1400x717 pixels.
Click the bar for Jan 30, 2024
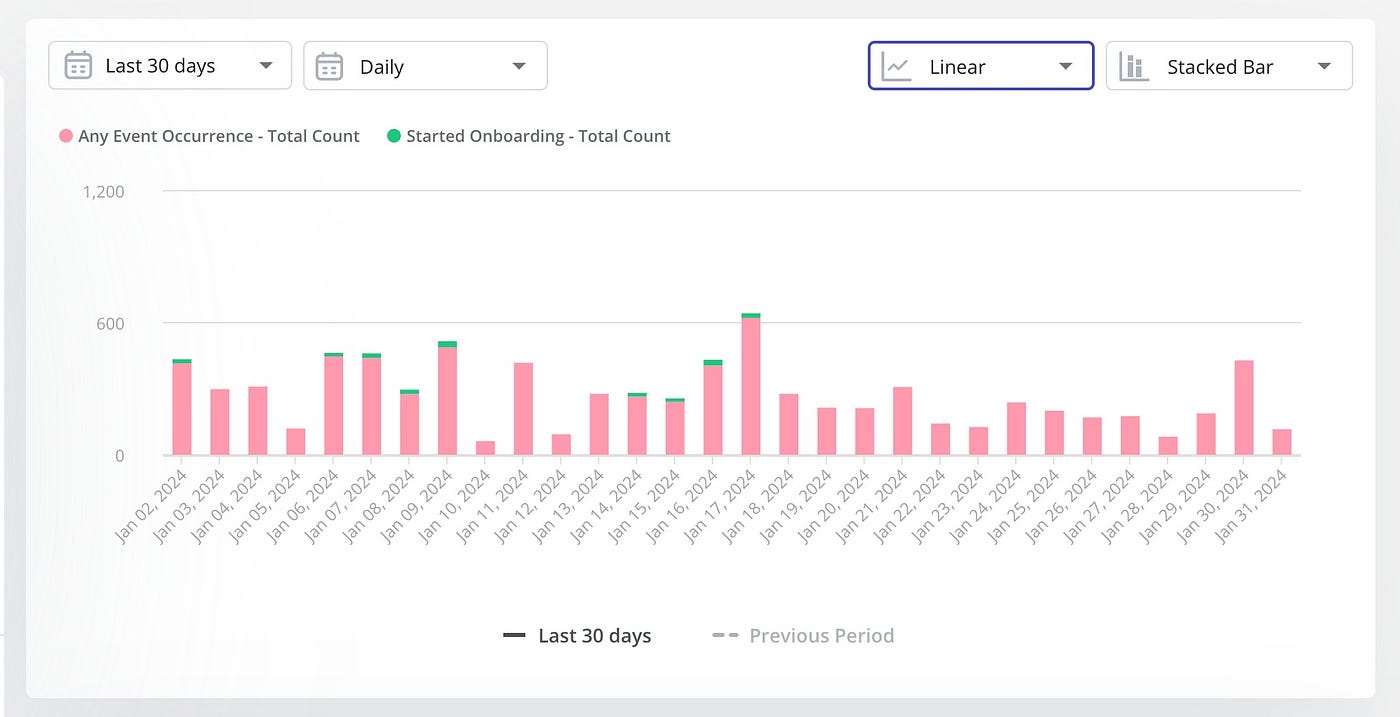click(1244, 408)
